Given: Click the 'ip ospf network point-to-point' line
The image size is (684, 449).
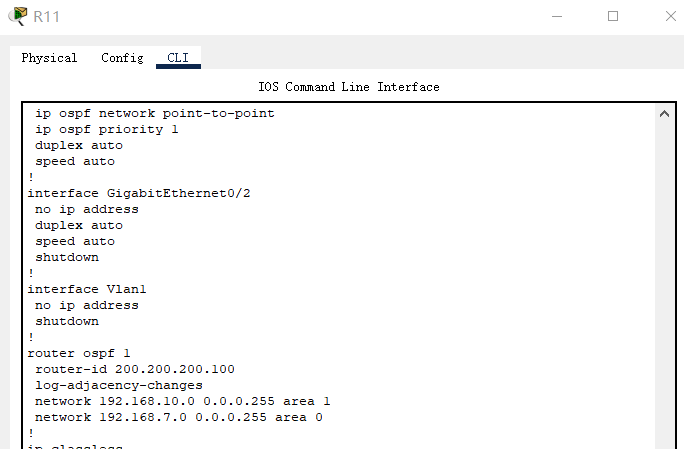Looking at the screenshot, I should point(155,113).
